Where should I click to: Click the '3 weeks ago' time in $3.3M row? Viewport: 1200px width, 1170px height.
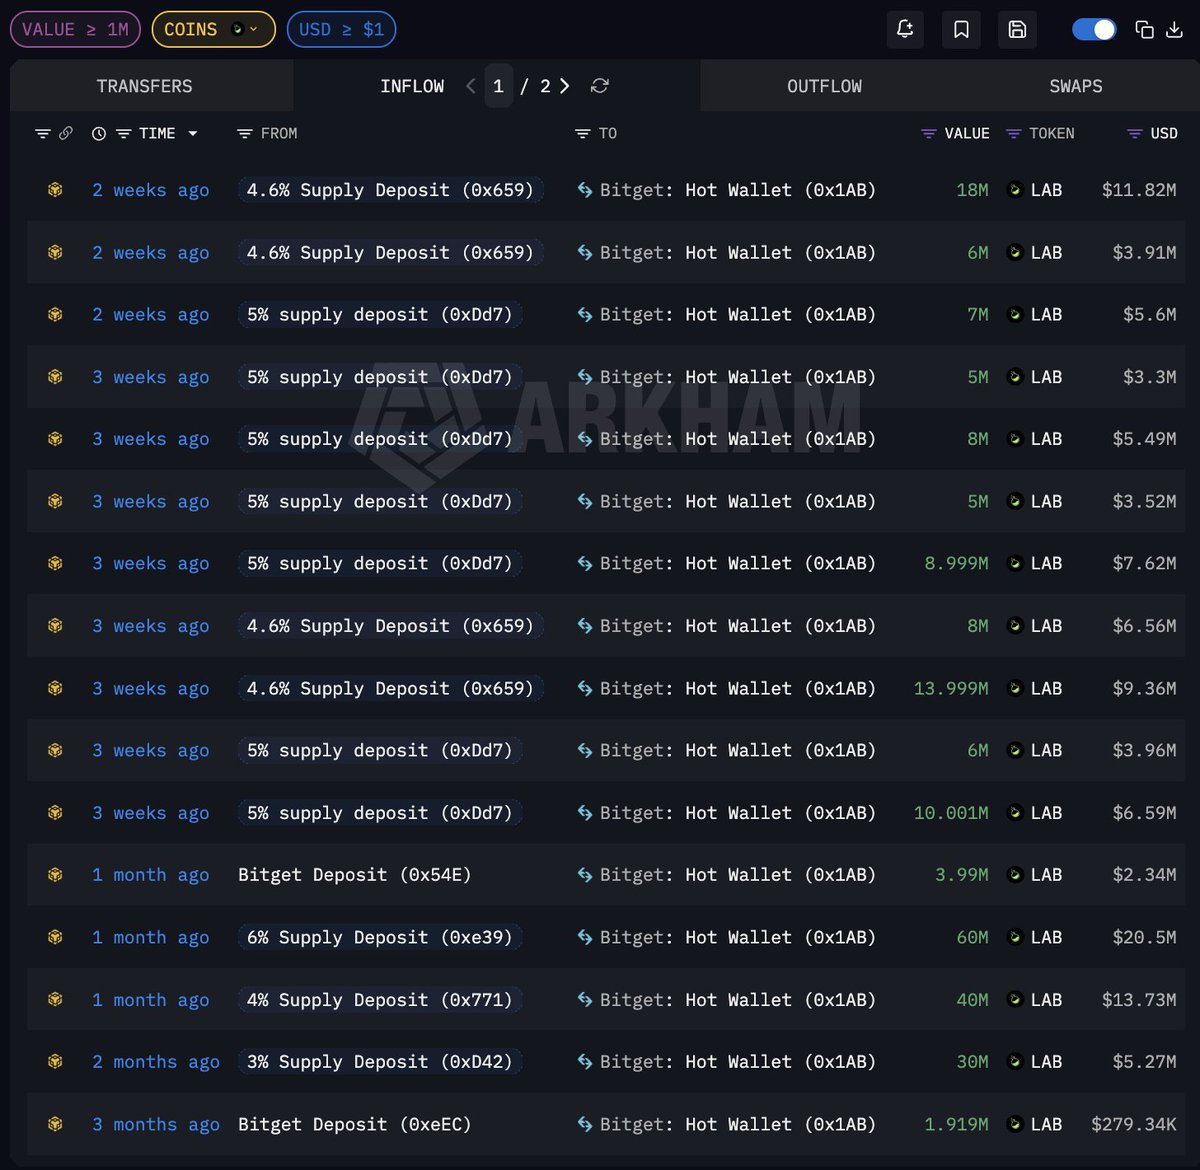pos(151,377)
